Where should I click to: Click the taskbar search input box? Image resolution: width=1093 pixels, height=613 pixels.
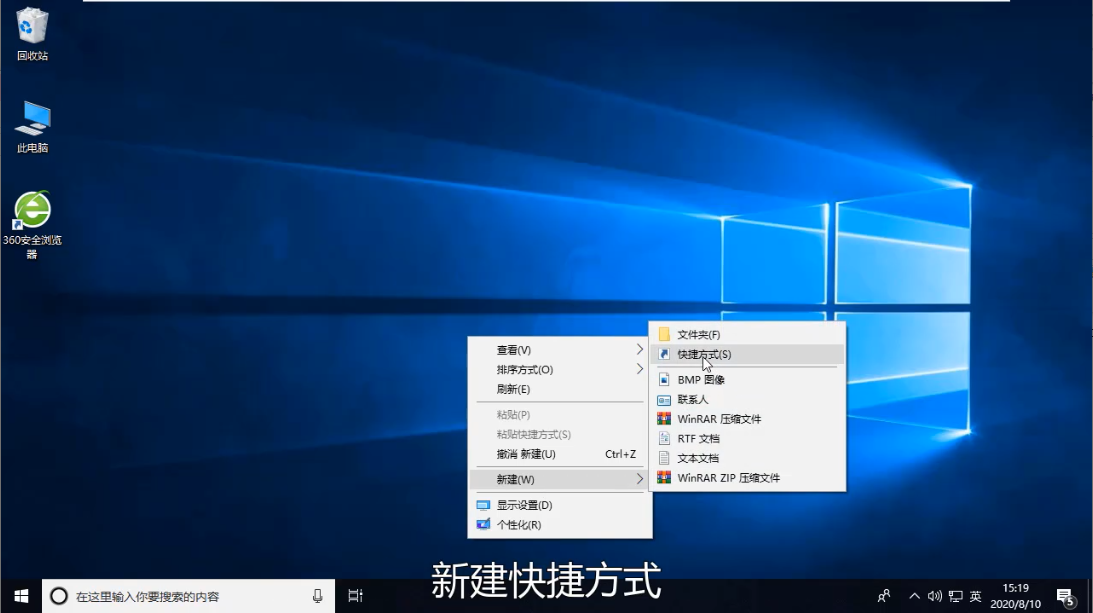point(185,596)
